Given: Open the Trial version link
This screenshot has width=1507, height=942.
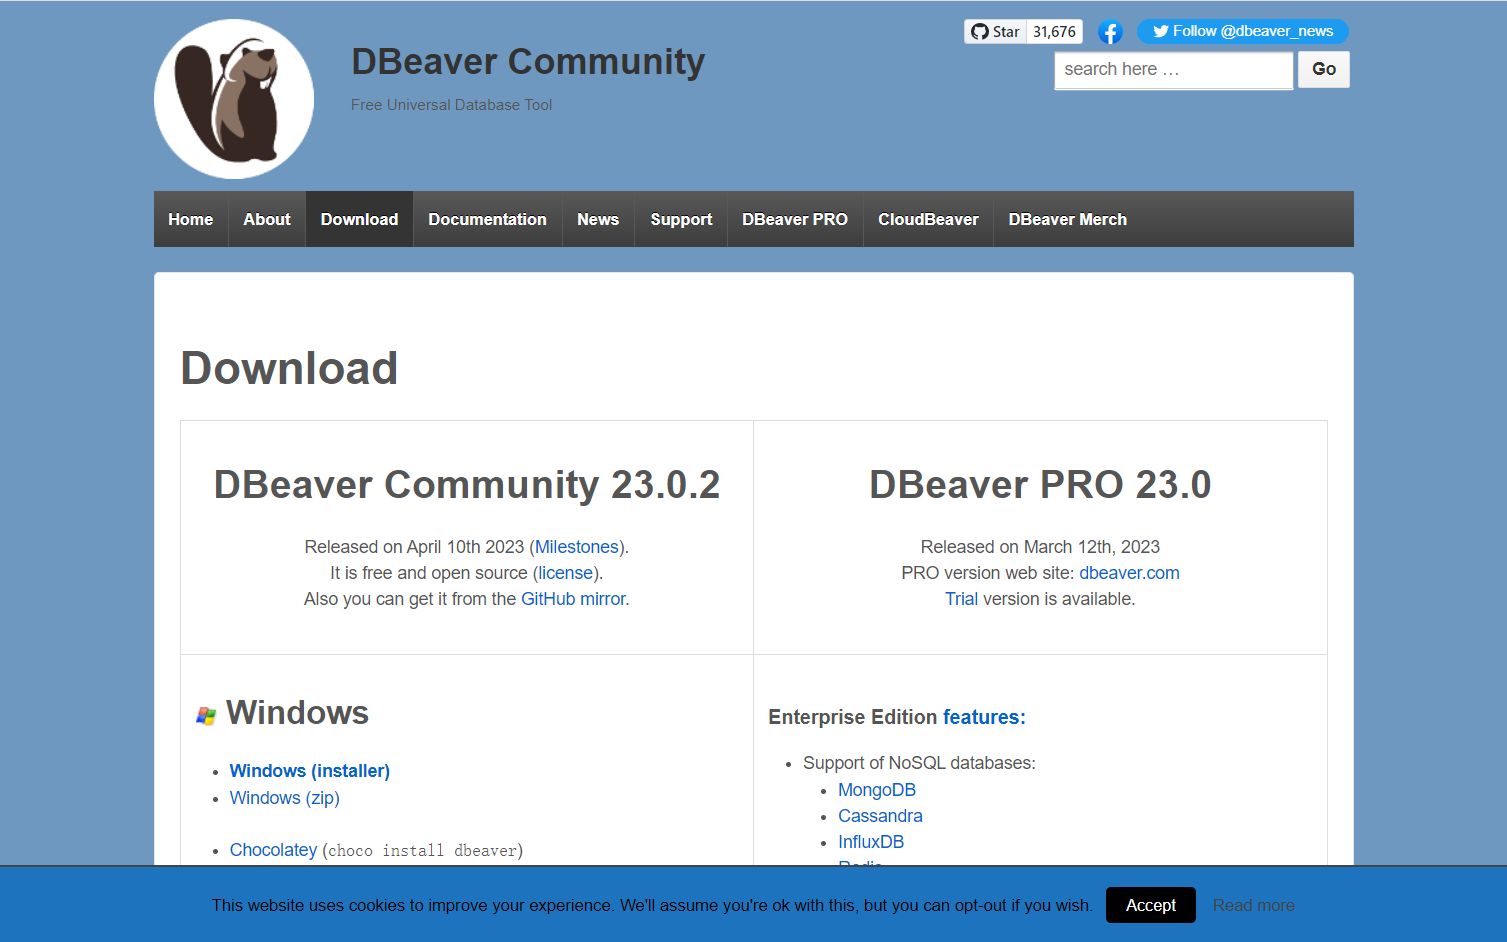Looking at the screenshot, I should tap(961, 599).
